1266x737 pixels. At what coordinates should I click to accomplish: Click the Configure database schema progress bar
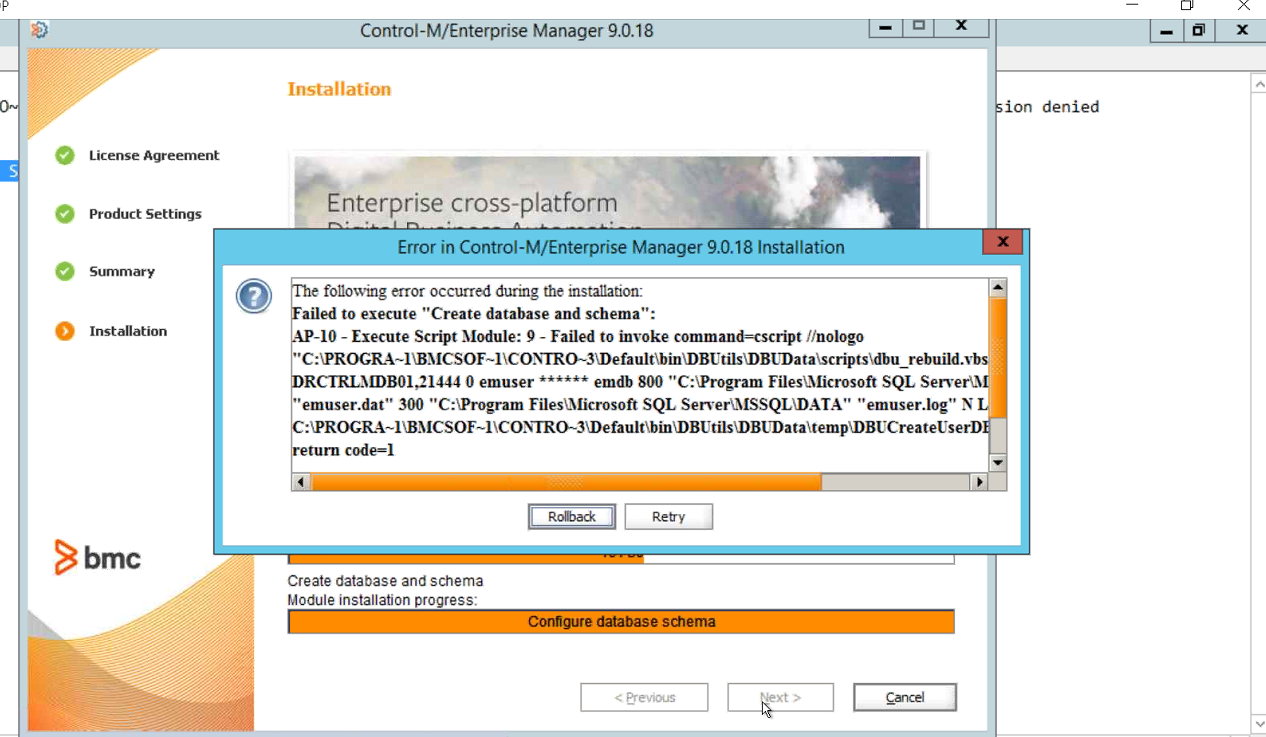coord(621,621)
